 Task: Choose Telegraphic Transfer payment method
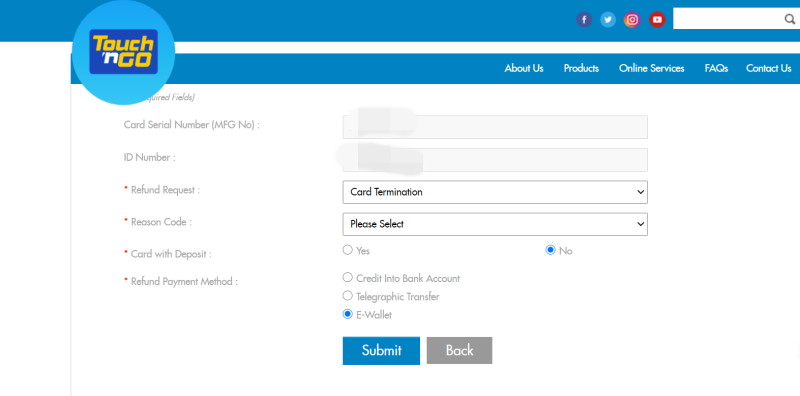347,295
